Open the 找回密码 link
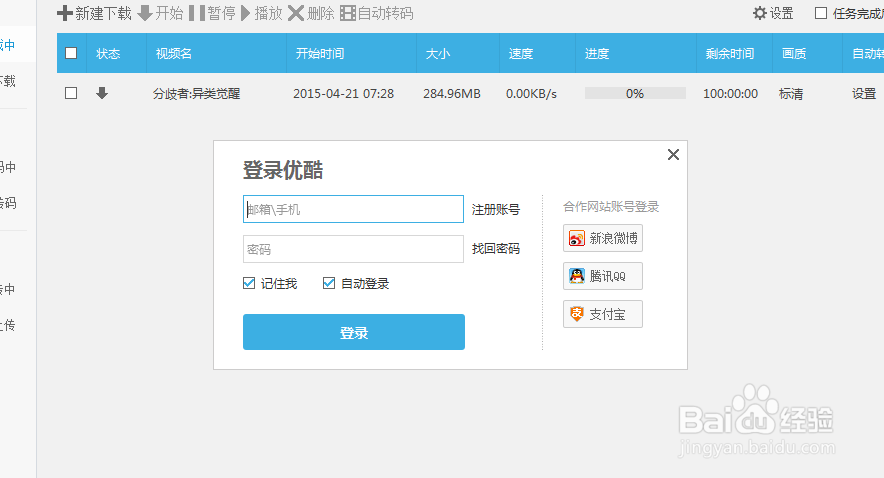The height and width of the screenshot is (478, 884). pyautogui.click(x=496, y=249)
